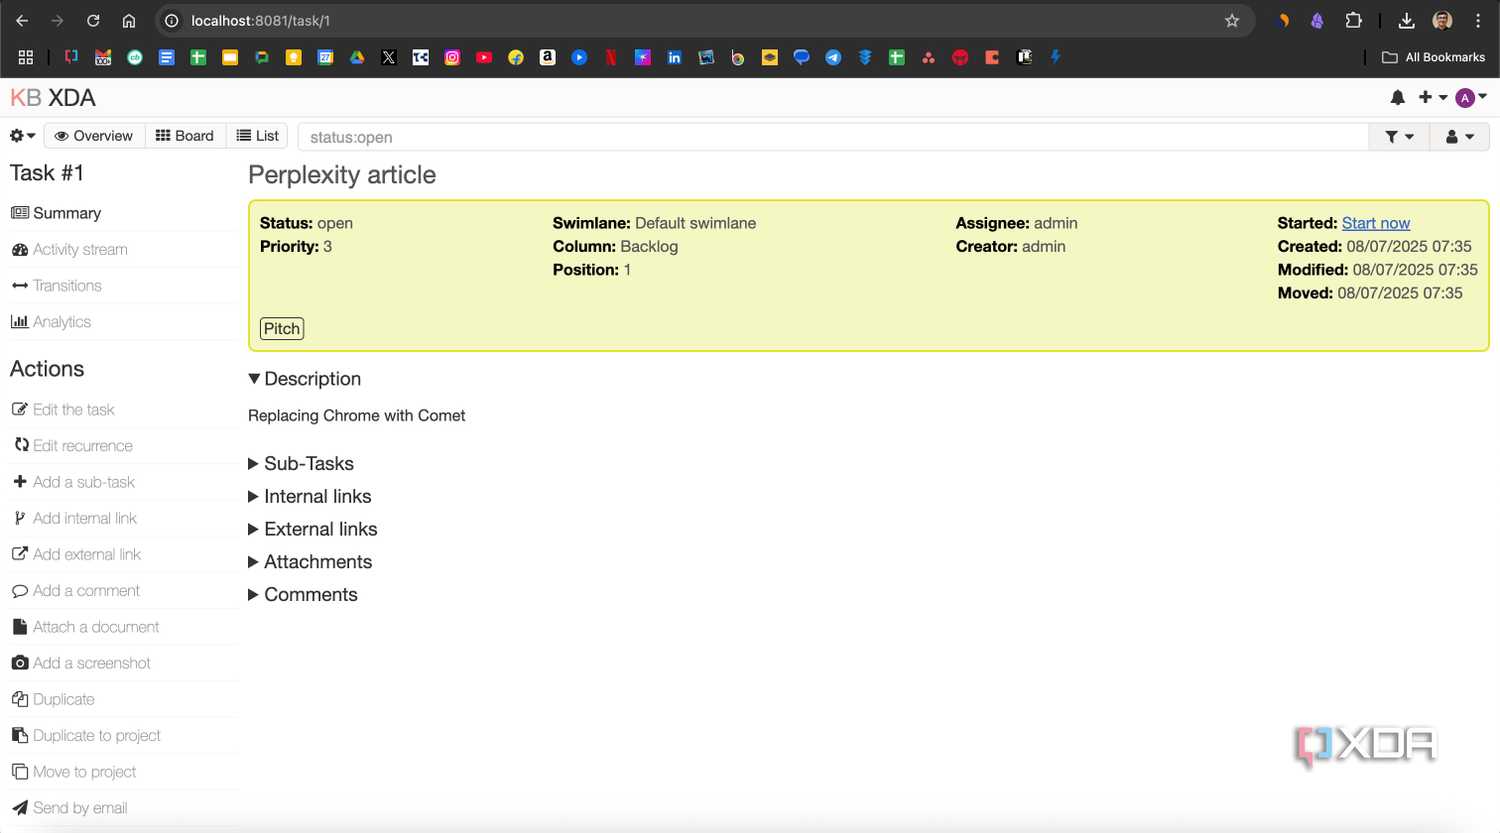Screen dimensions: 1500x833
Task: Switch to the List view
Action: pos(258,136)
